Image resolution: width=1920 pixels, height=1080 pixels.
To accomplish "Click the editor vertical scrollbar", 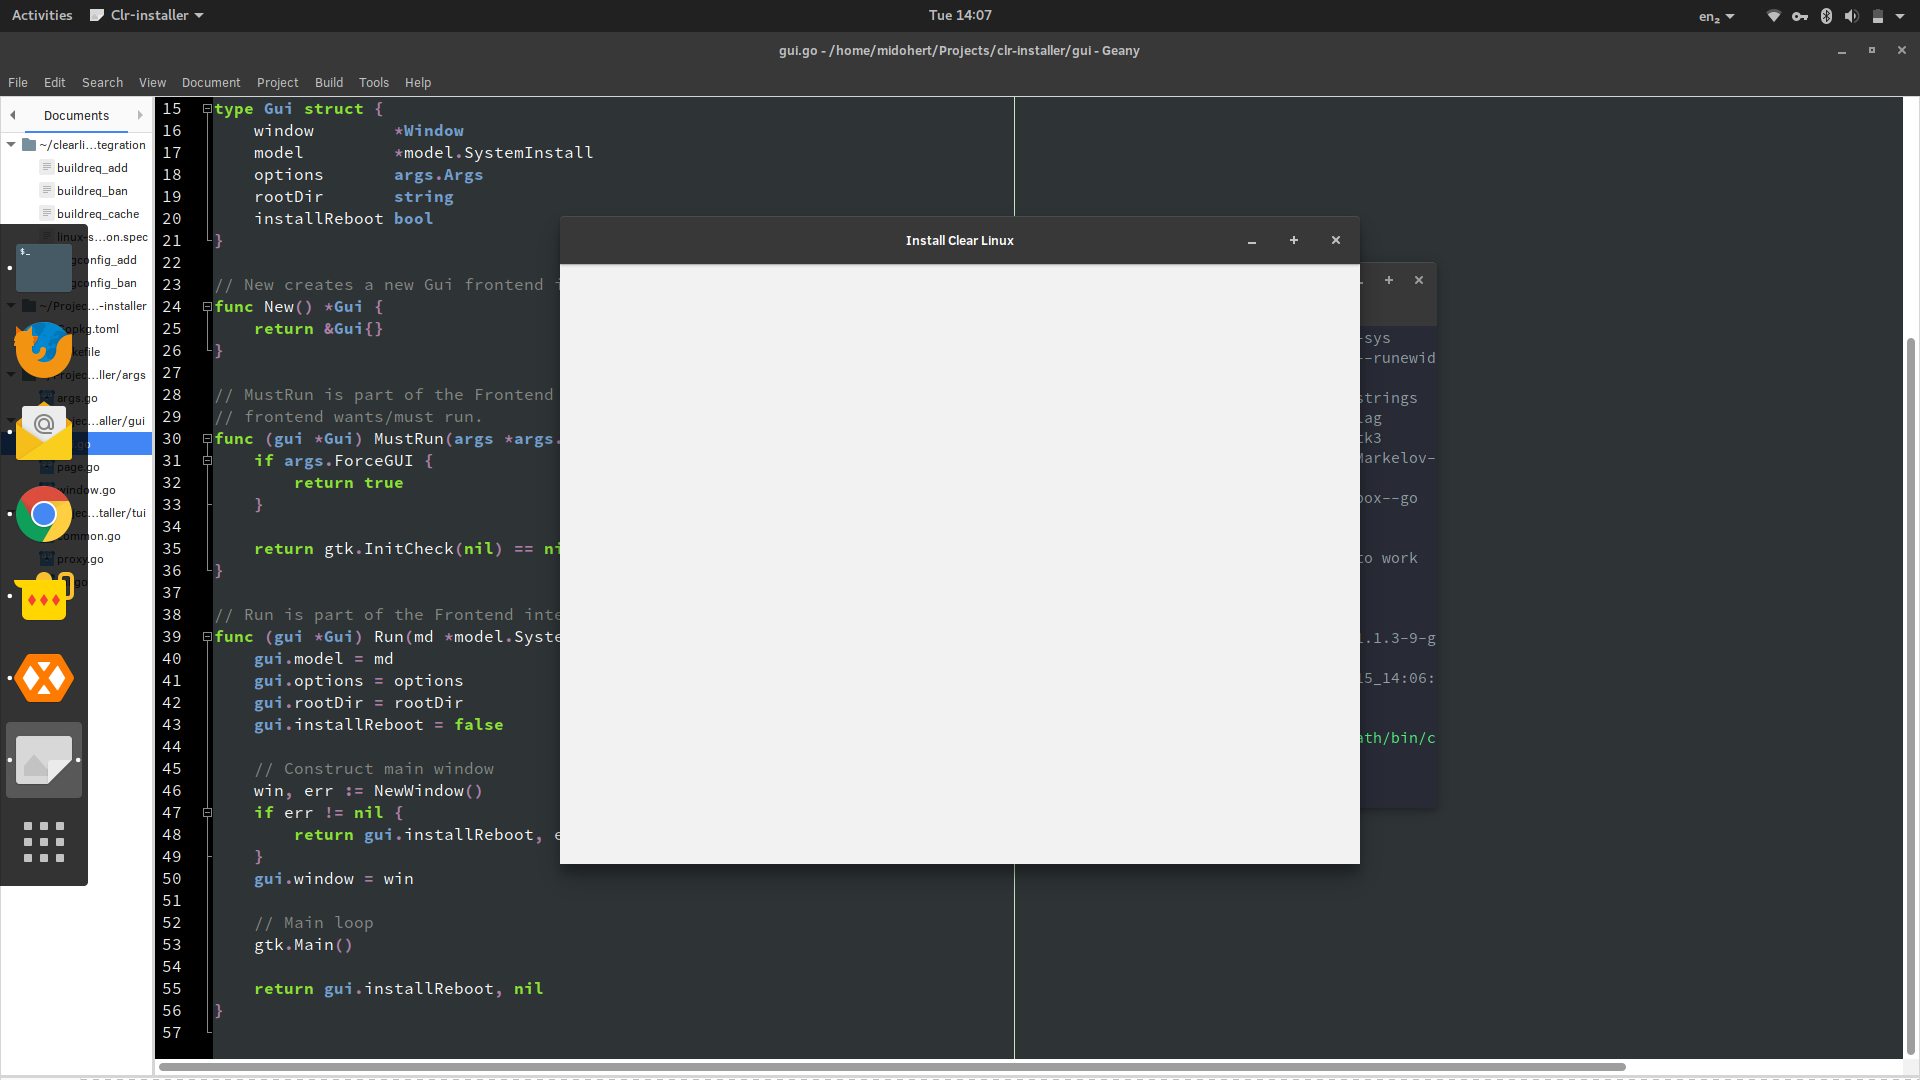I will [x=1911, y=696].
